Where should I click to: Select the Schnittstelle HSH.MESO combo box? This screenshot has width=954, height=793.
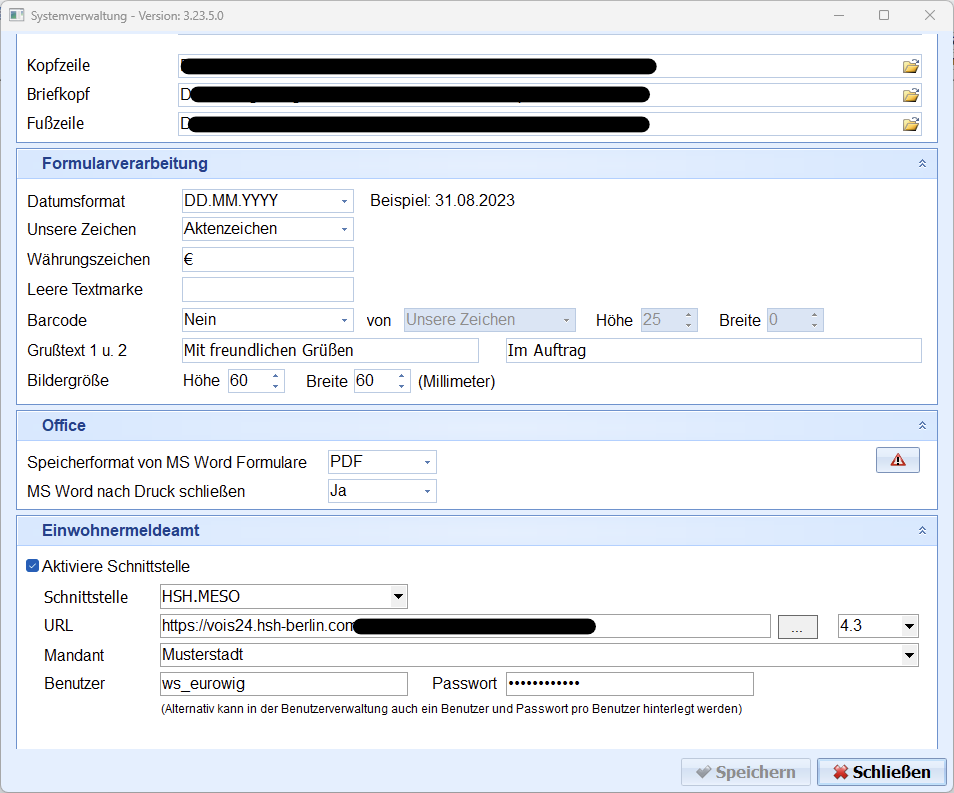[x=398, y=597]
